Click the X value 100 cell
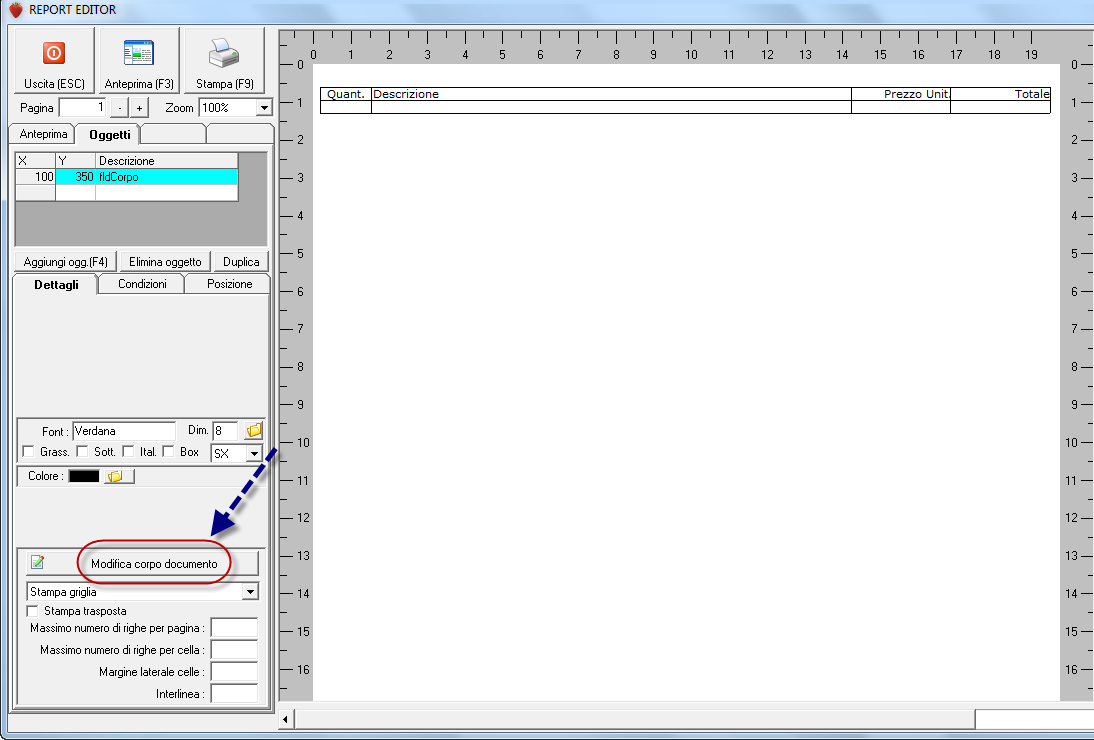The image size is (1094, 740). 35,176
